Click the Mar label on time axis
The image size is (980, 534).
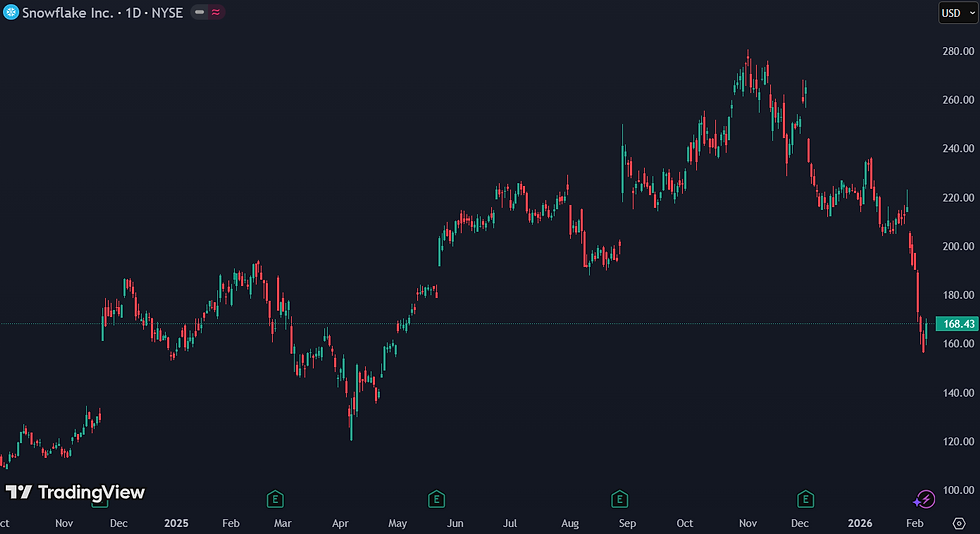pyautogui.click(x=282, y=523)
